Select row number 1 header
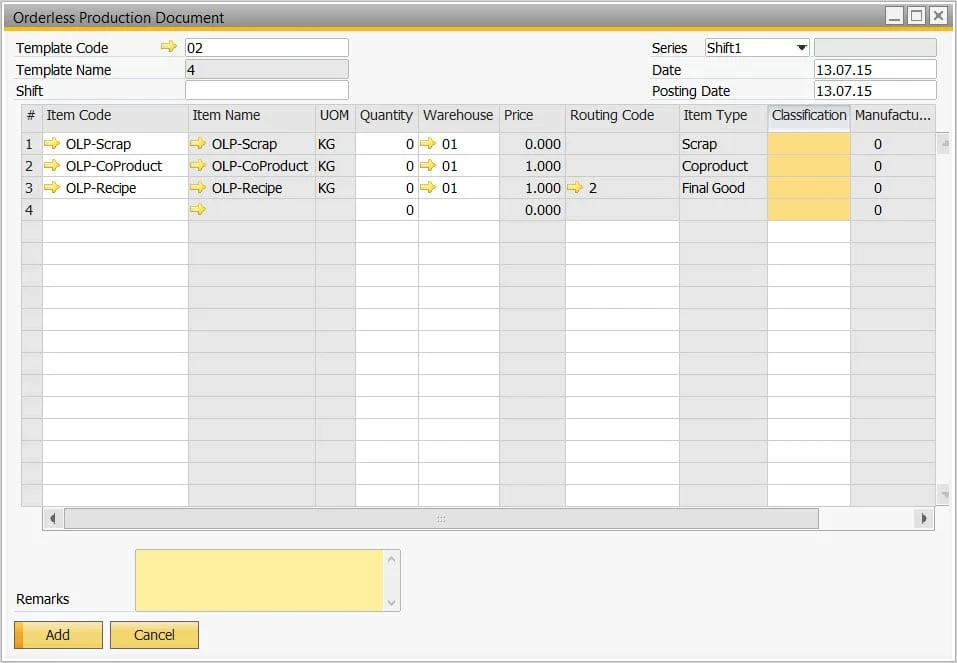 click(32, 143)
